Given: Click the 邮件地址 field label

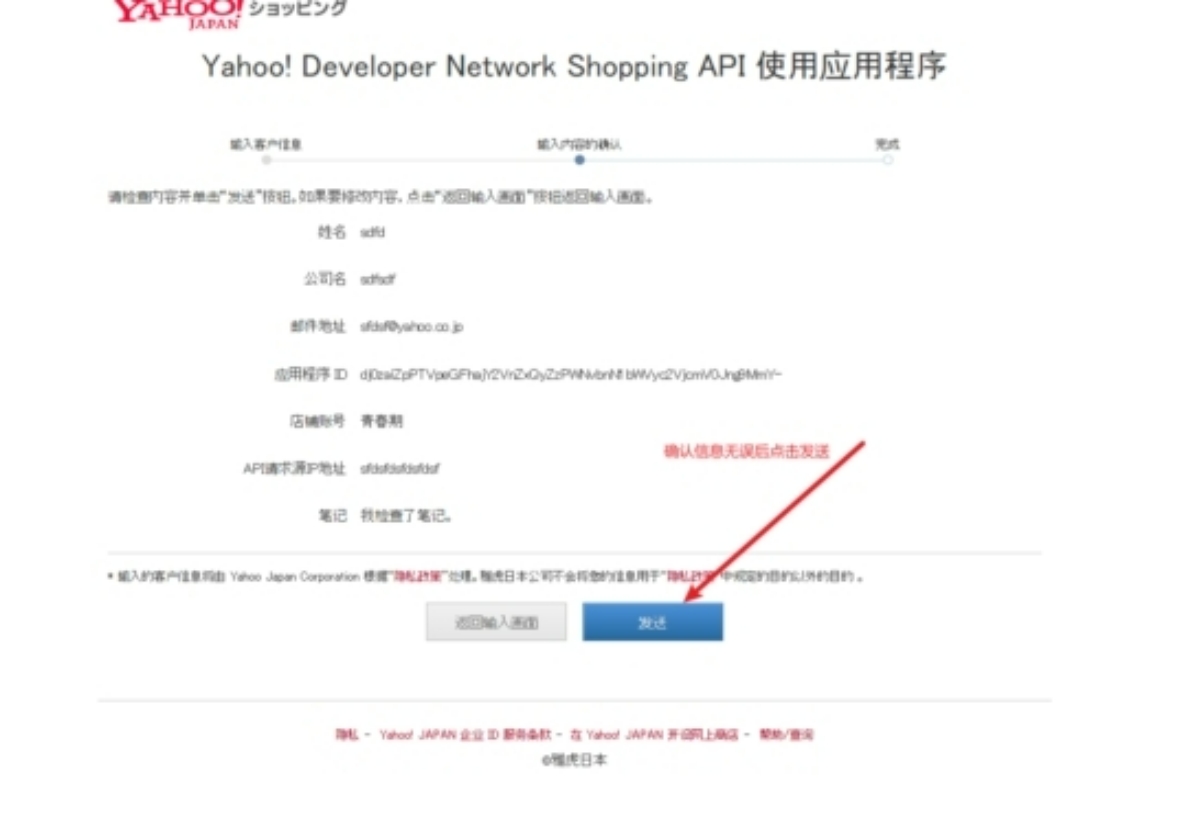Looking at the screenshot, I should pyautogui.click(x=318, y=327).
